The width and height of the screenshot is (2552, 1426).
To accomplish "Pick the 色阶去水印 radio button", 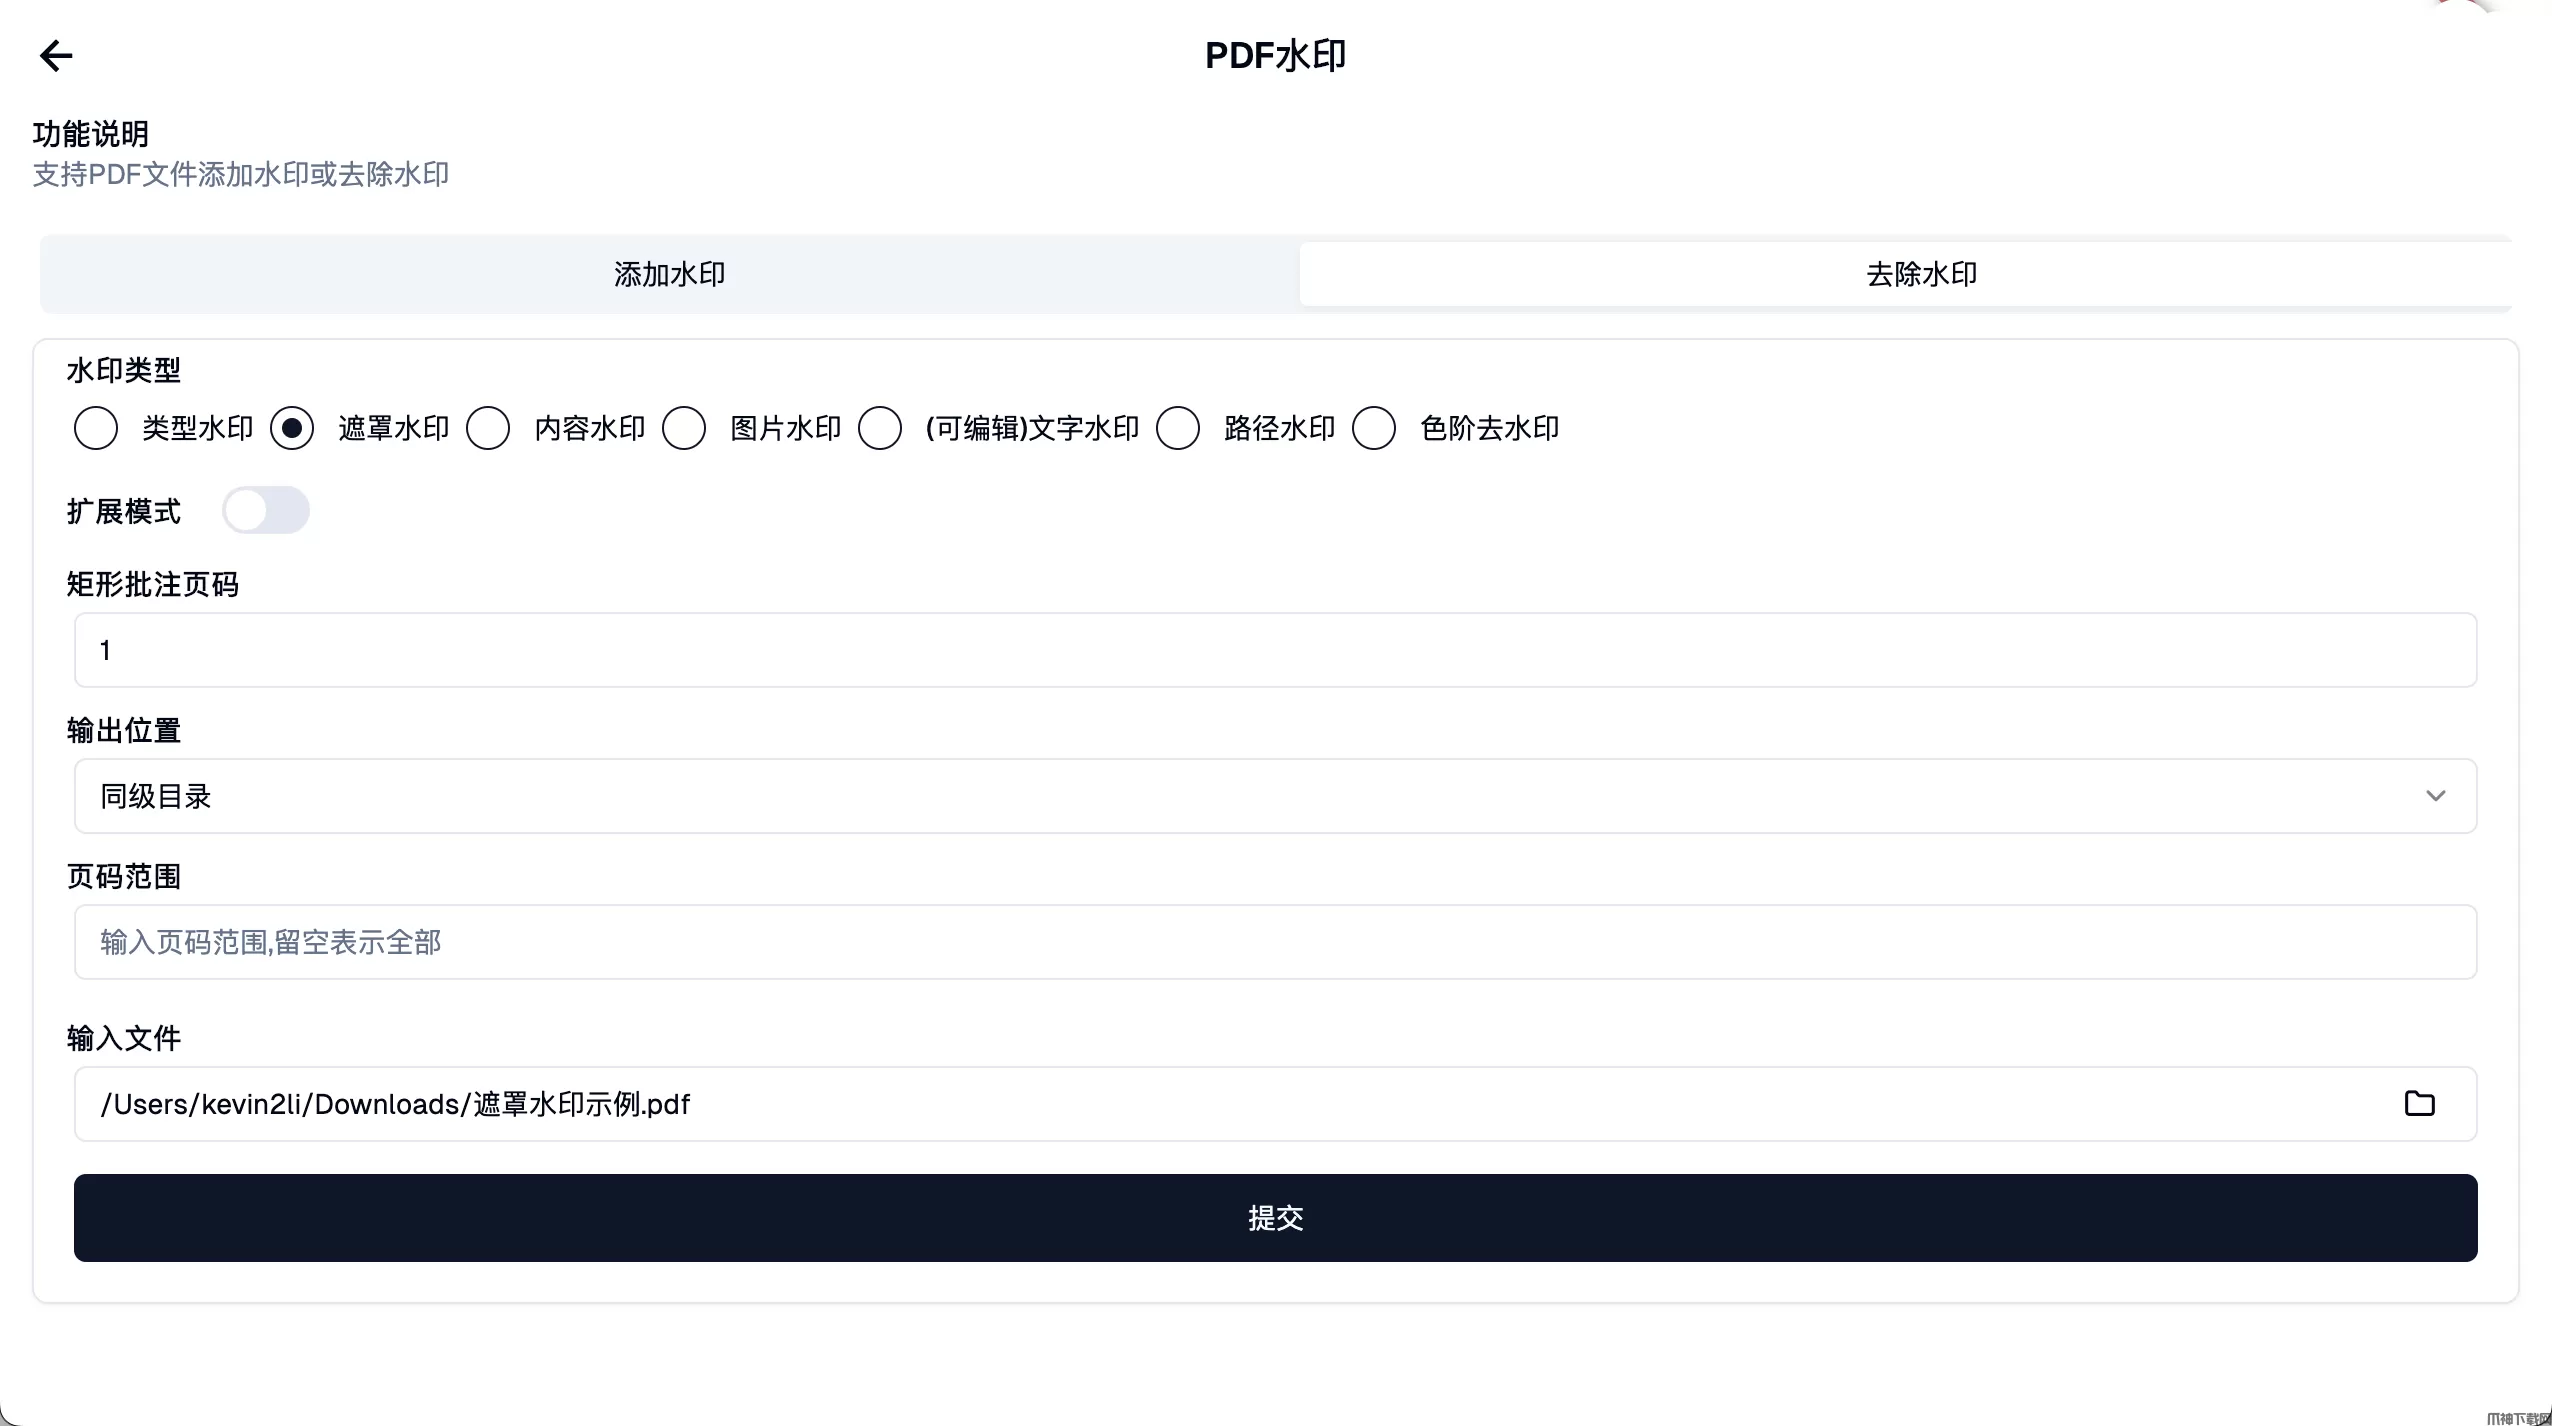I will coord(1374,428).
